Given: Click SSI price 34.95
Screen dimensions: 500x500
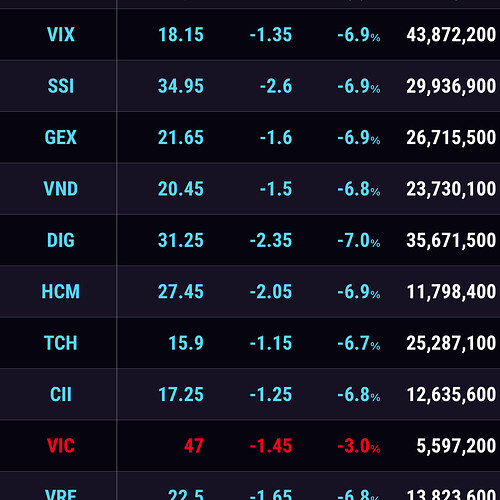Looking at the screenshot, I should pyautogui.click(x=181, y=86).
